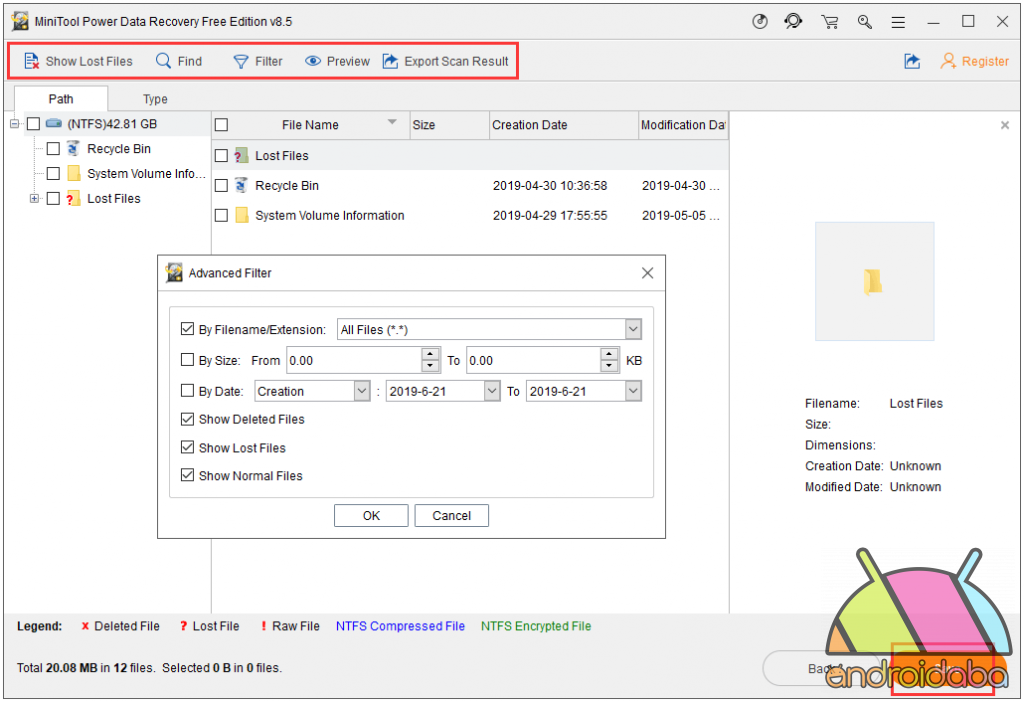Enable the By Date checkbox
The width and height of the screenshot is (1024, 702).
tap(187, 391)
